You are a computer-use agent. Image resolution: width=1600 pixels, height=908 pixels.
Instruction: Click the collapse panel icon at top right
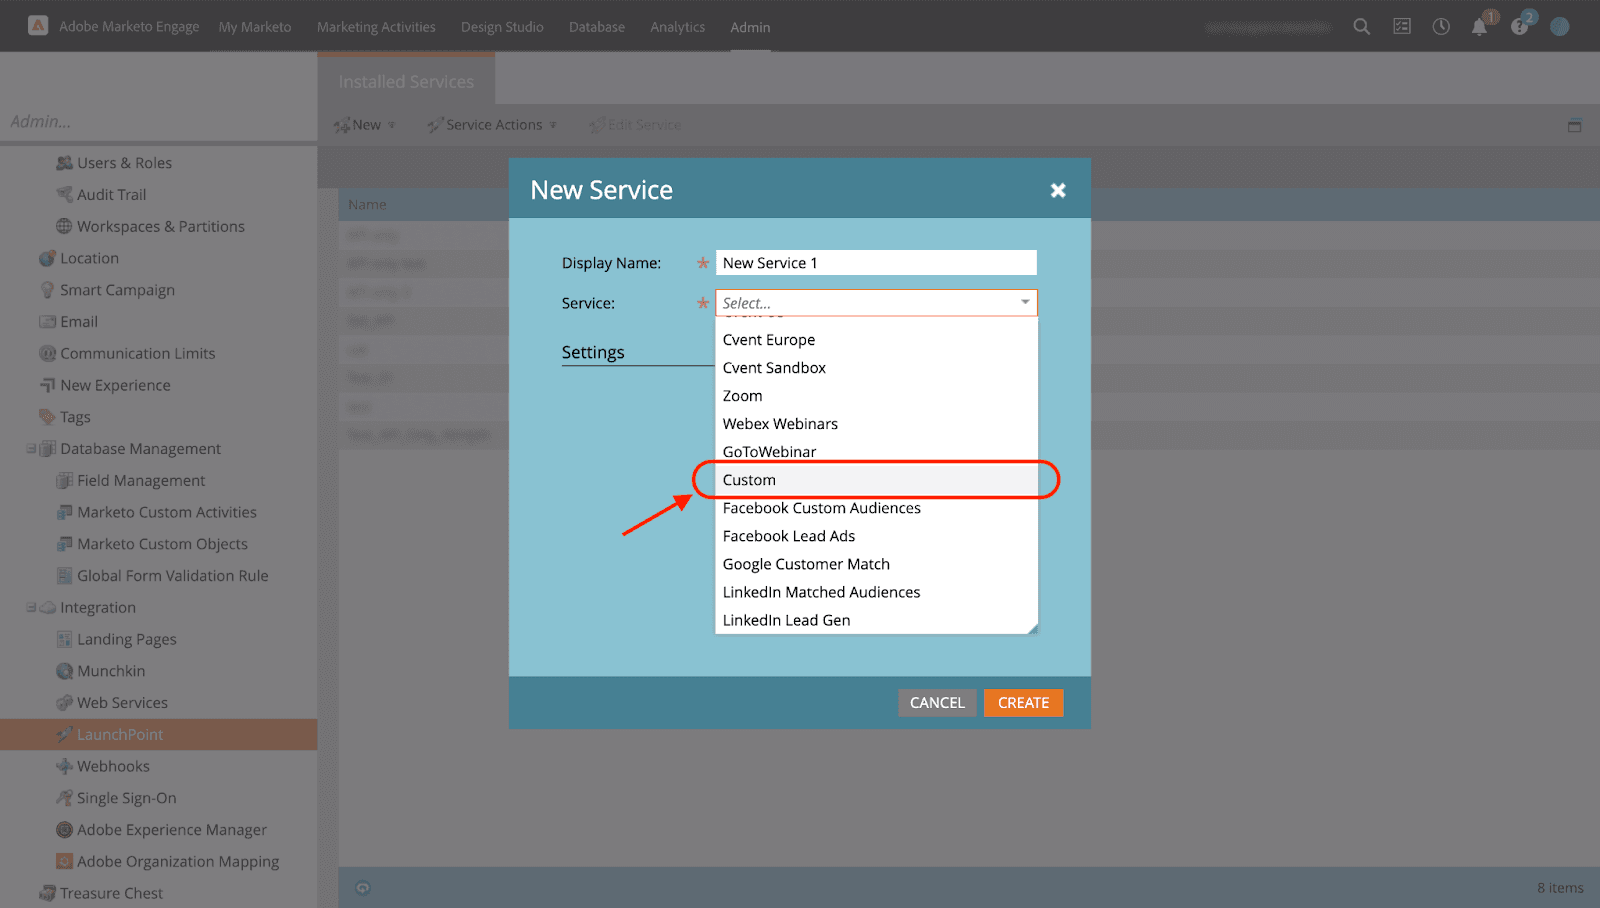click(1574, 125)
